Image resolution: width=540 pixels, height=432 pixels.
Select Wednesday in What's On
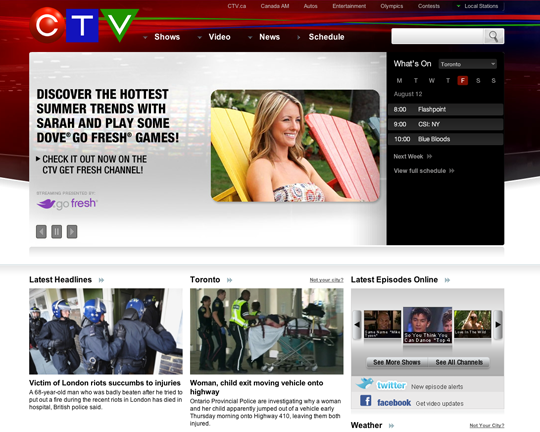pyautogui.click(x=432, y=81)
